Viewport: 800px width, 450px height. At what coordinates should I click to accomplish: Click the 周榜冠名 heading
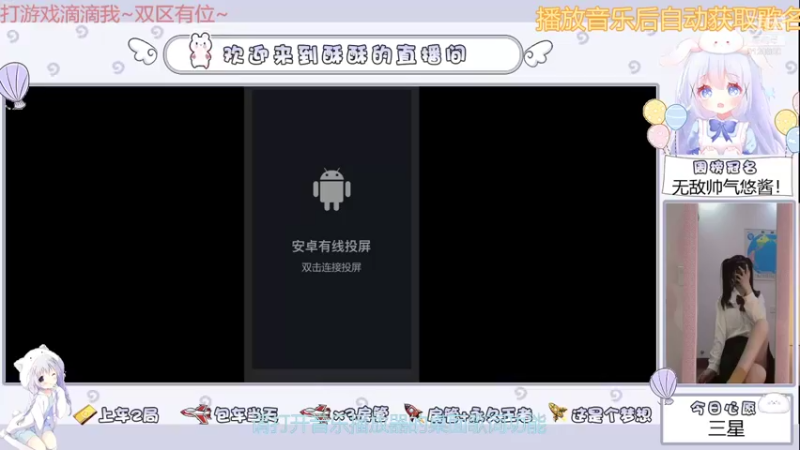click(725, 167)
